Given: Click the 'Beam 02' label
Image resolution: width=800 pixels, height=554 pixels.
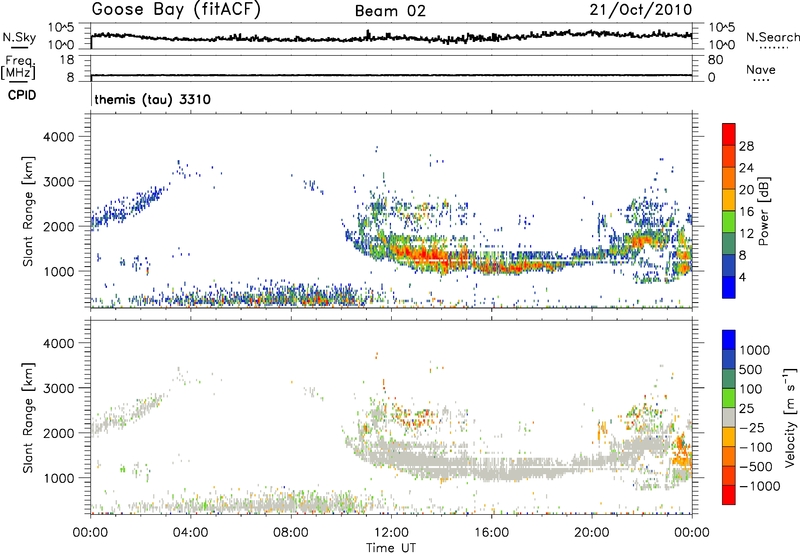Looking at the screenshot, I should (x=390, y=11).
